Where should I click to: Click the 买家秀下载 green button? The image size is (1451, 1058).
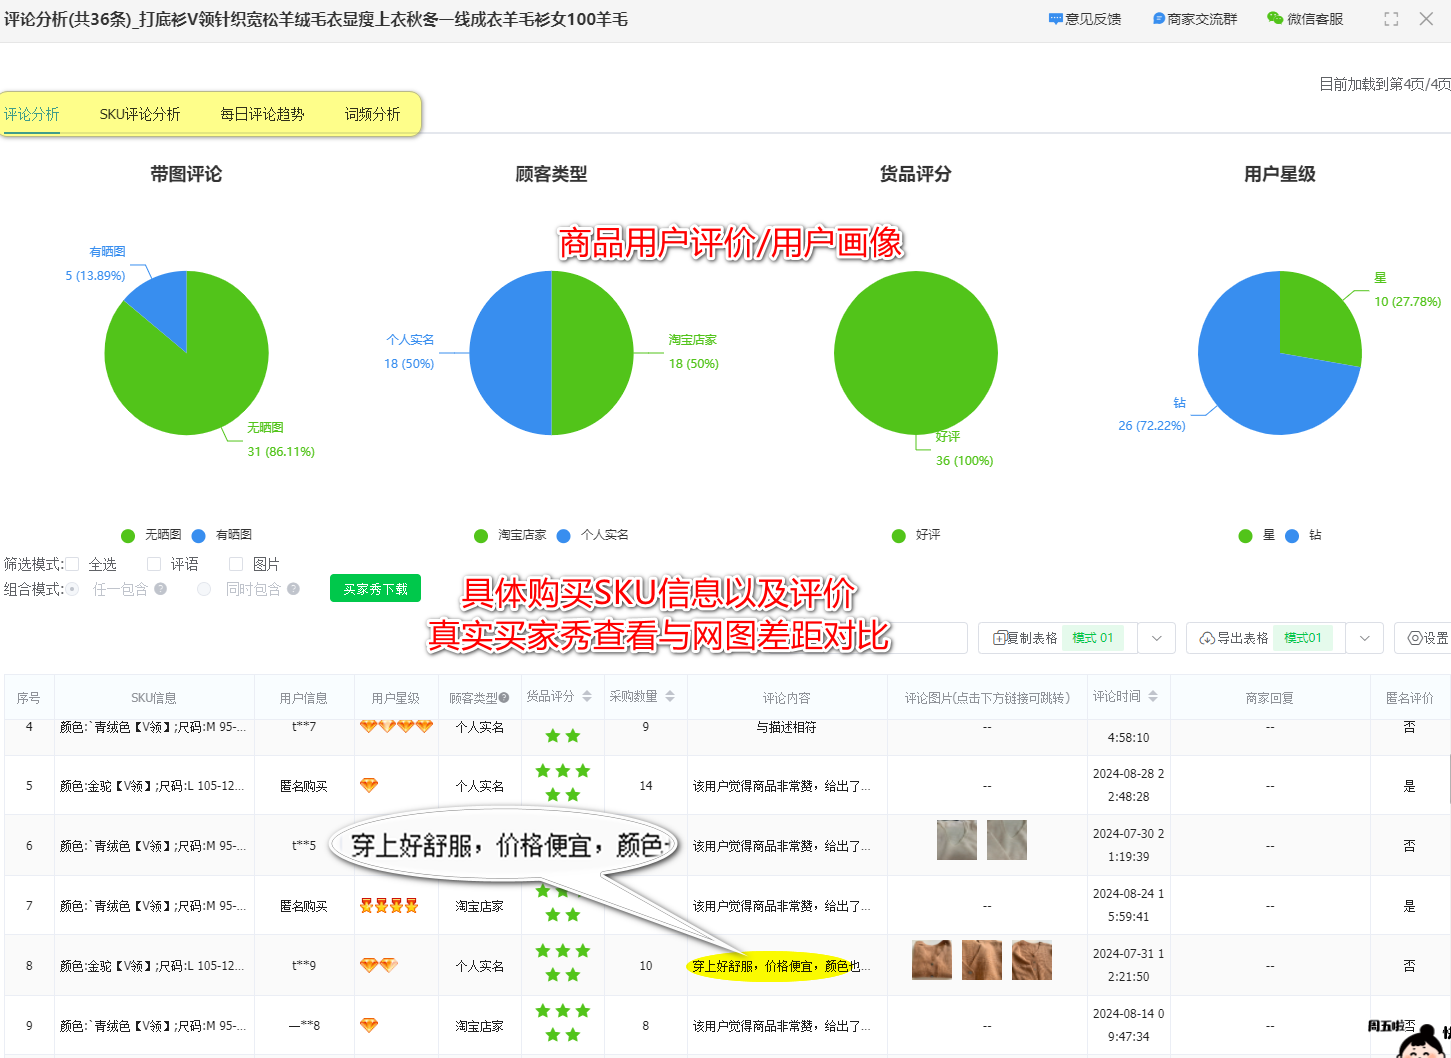[375, 588]
